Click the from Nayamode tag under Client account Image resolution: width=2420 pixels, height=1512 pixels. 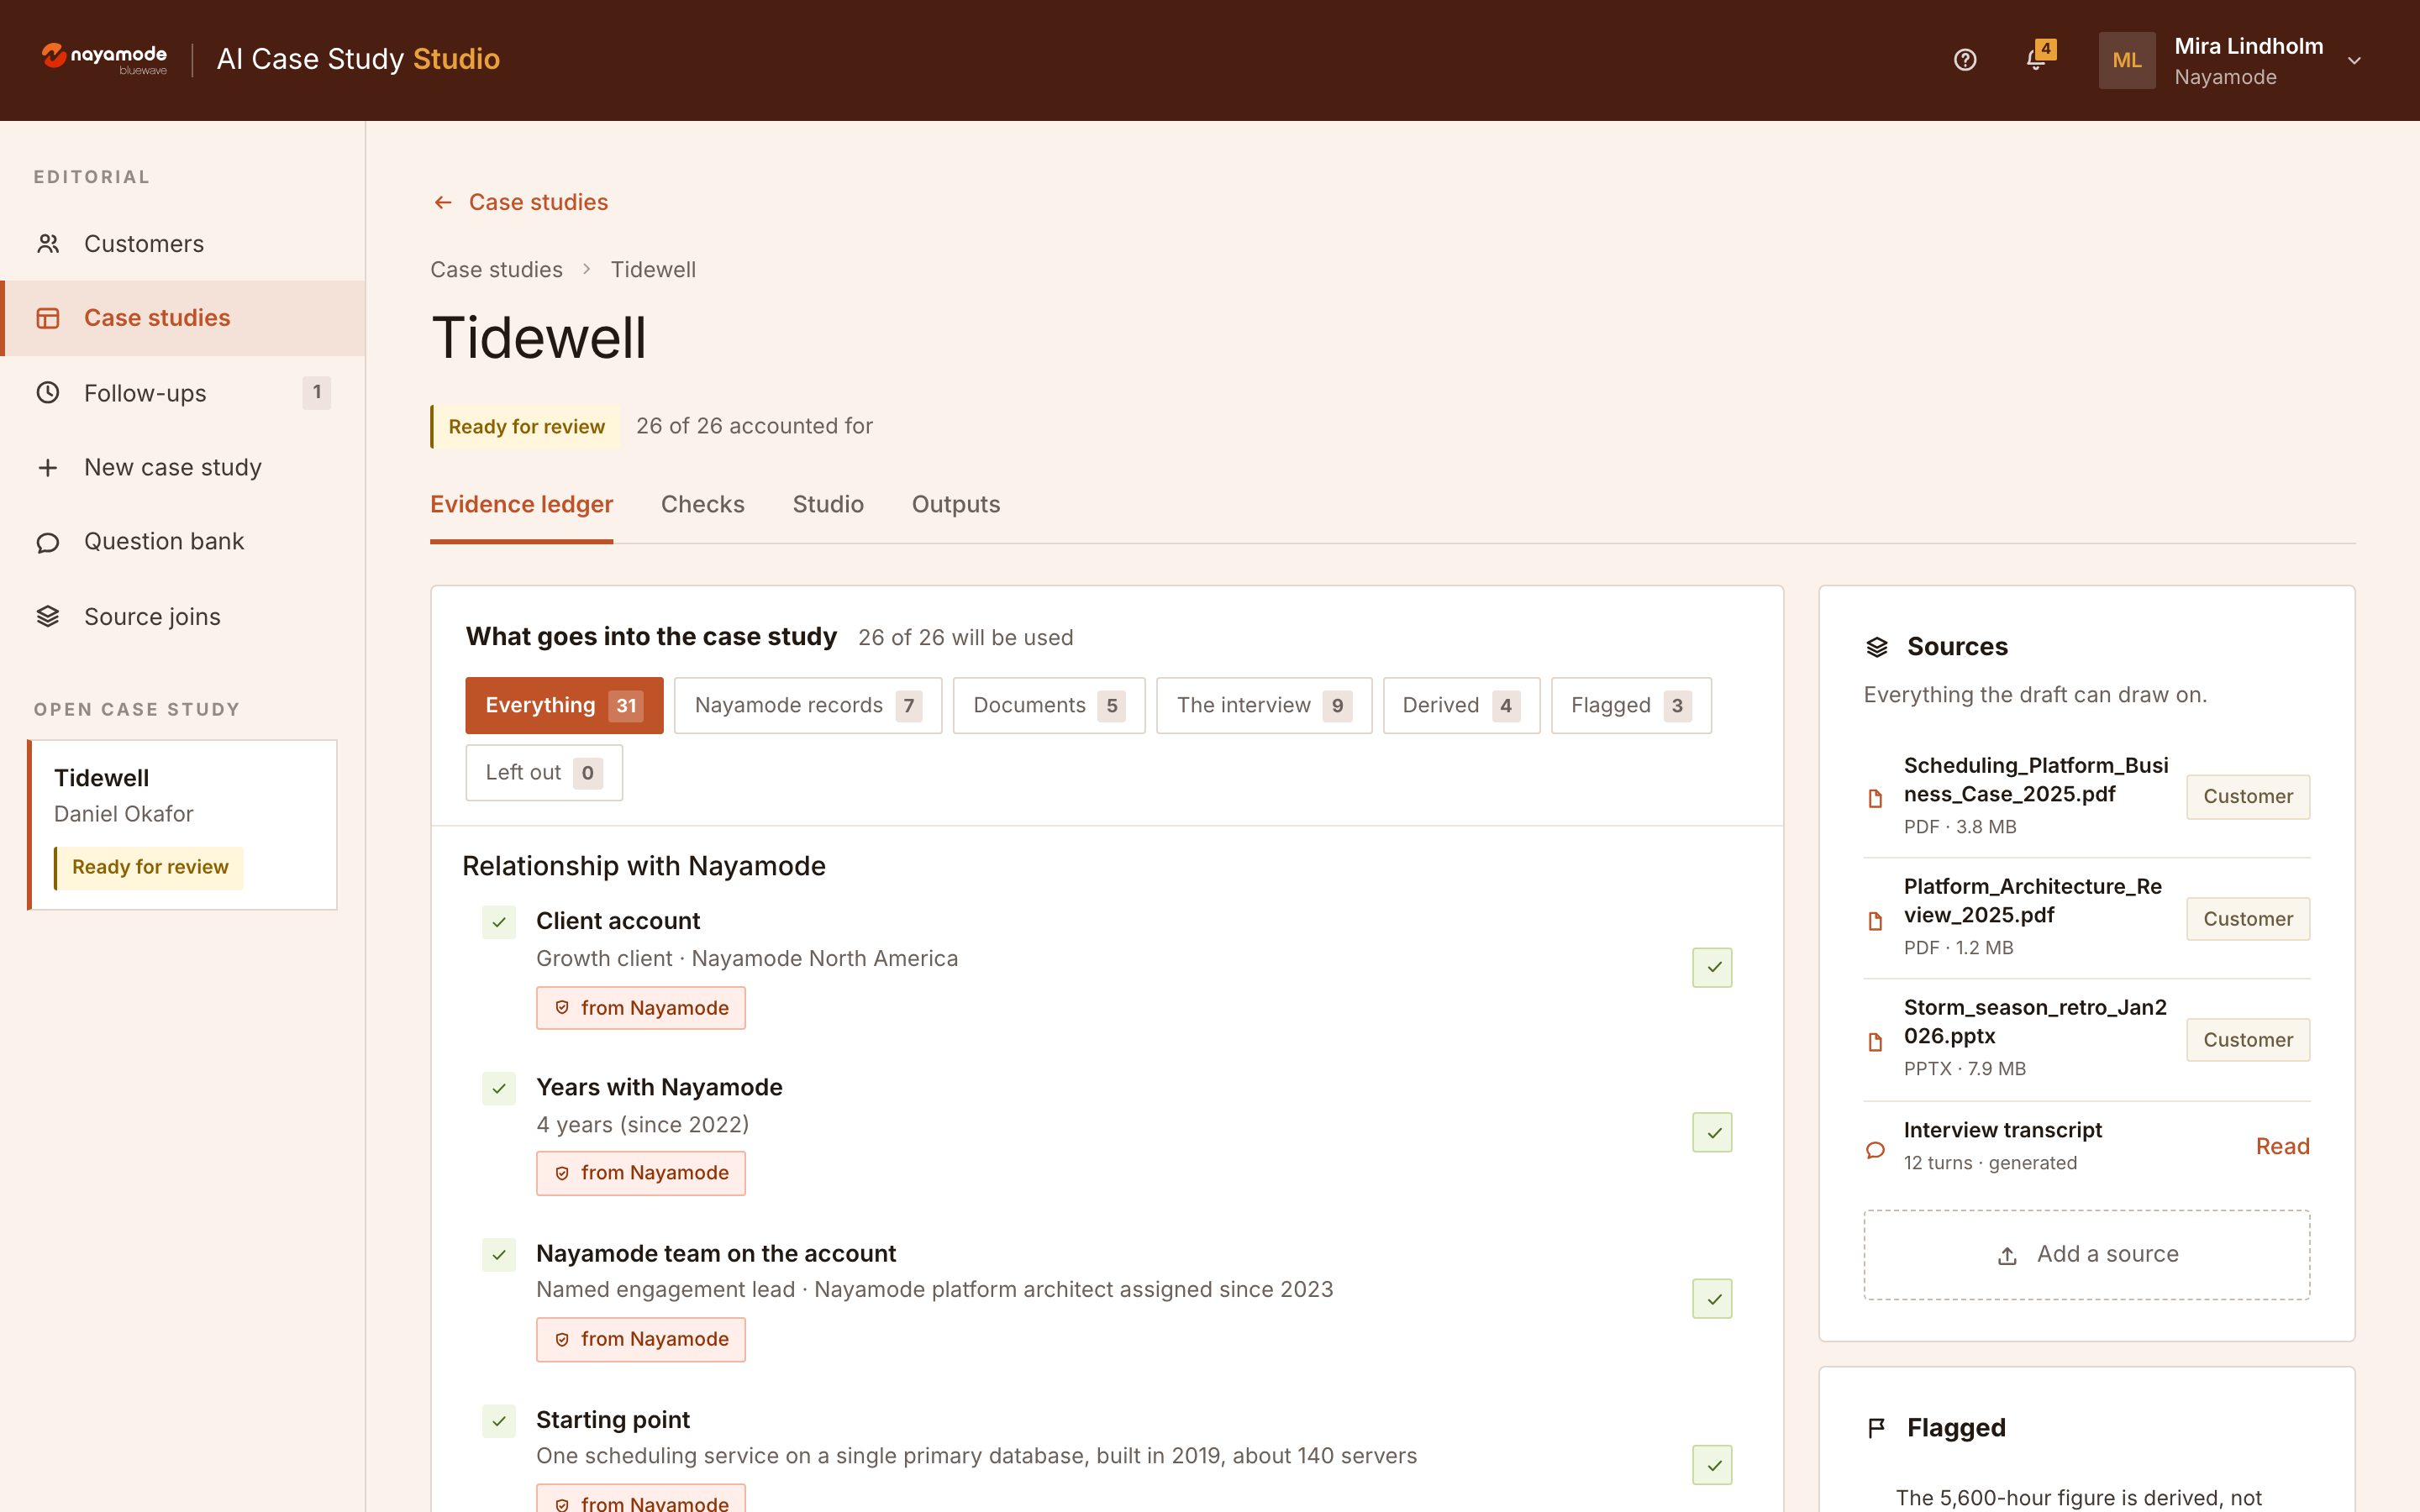(641, 1008)
